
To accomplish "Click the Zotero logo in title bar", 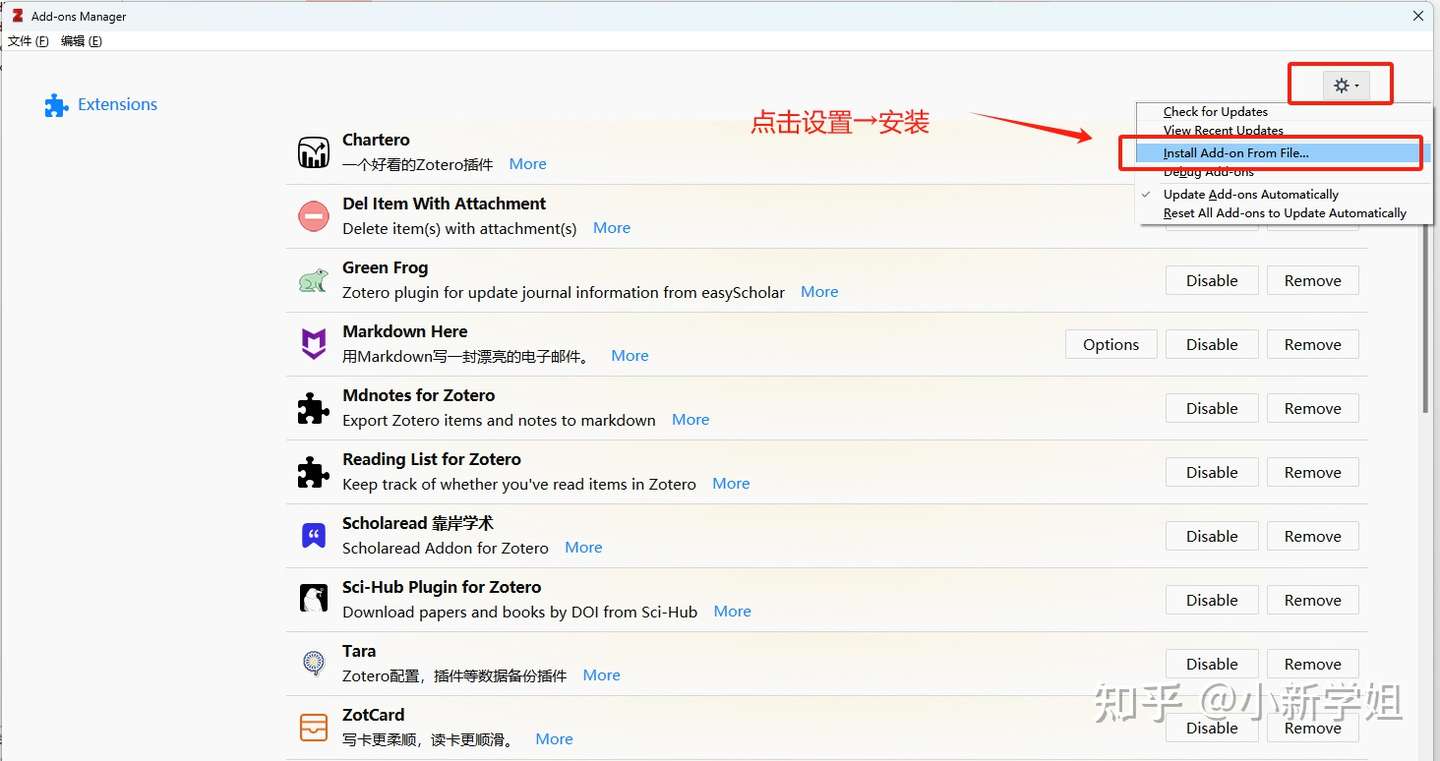I will [17, 16].
